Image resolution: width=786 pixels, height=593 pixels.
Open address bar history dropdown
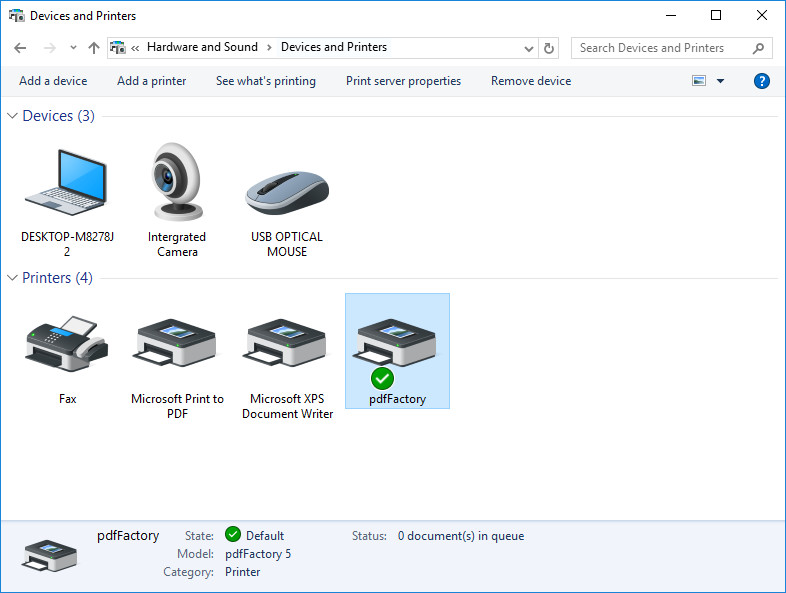tap(528, 49)
